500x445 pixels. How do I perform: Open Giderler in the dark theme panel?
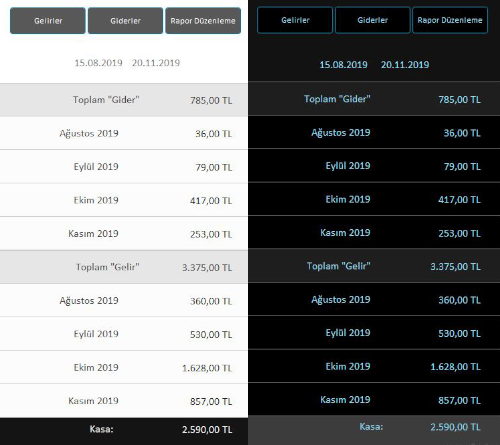pyautogui.click(x=373, y=20)
